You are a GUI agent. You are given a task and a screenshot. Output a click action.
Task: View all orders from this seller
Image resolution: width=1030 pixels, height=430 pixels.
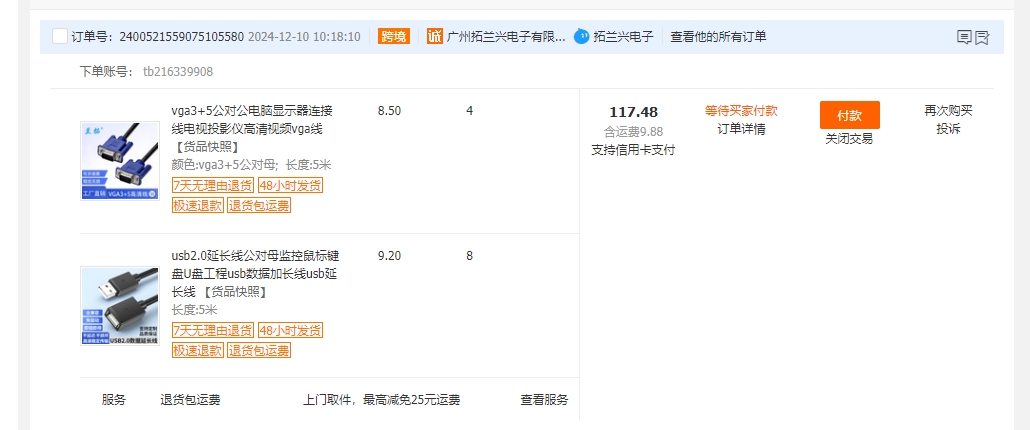pos(718,37)
